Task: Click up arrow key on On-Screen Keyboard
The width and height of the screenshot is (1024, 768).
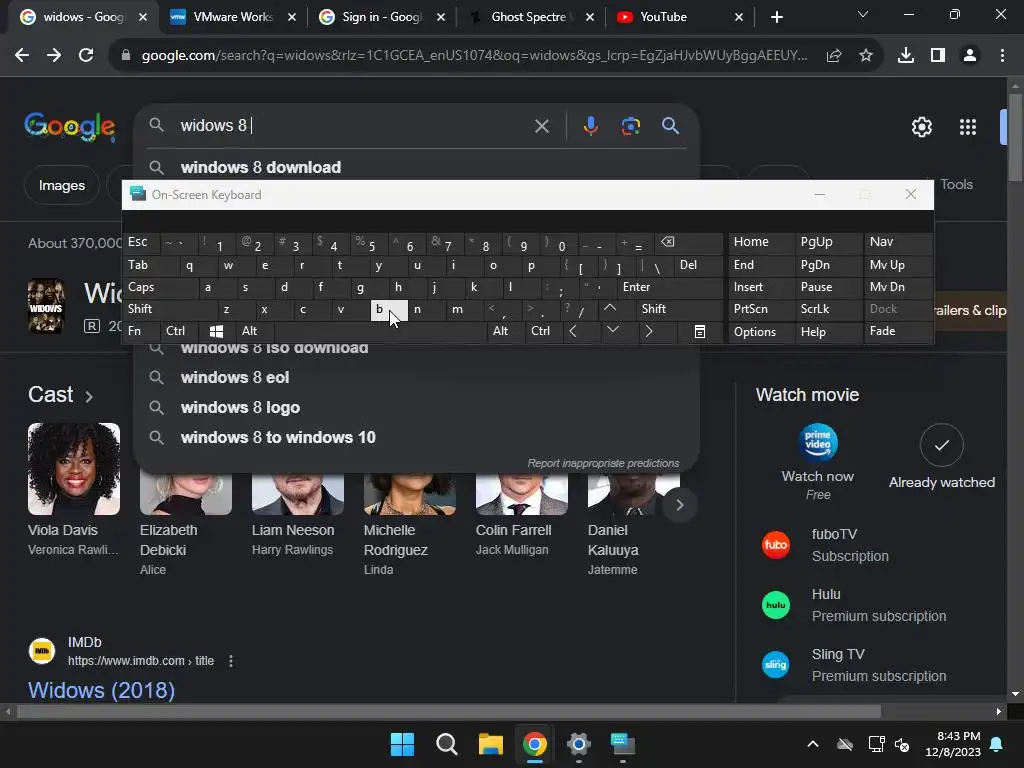Action: click(609, 308)
